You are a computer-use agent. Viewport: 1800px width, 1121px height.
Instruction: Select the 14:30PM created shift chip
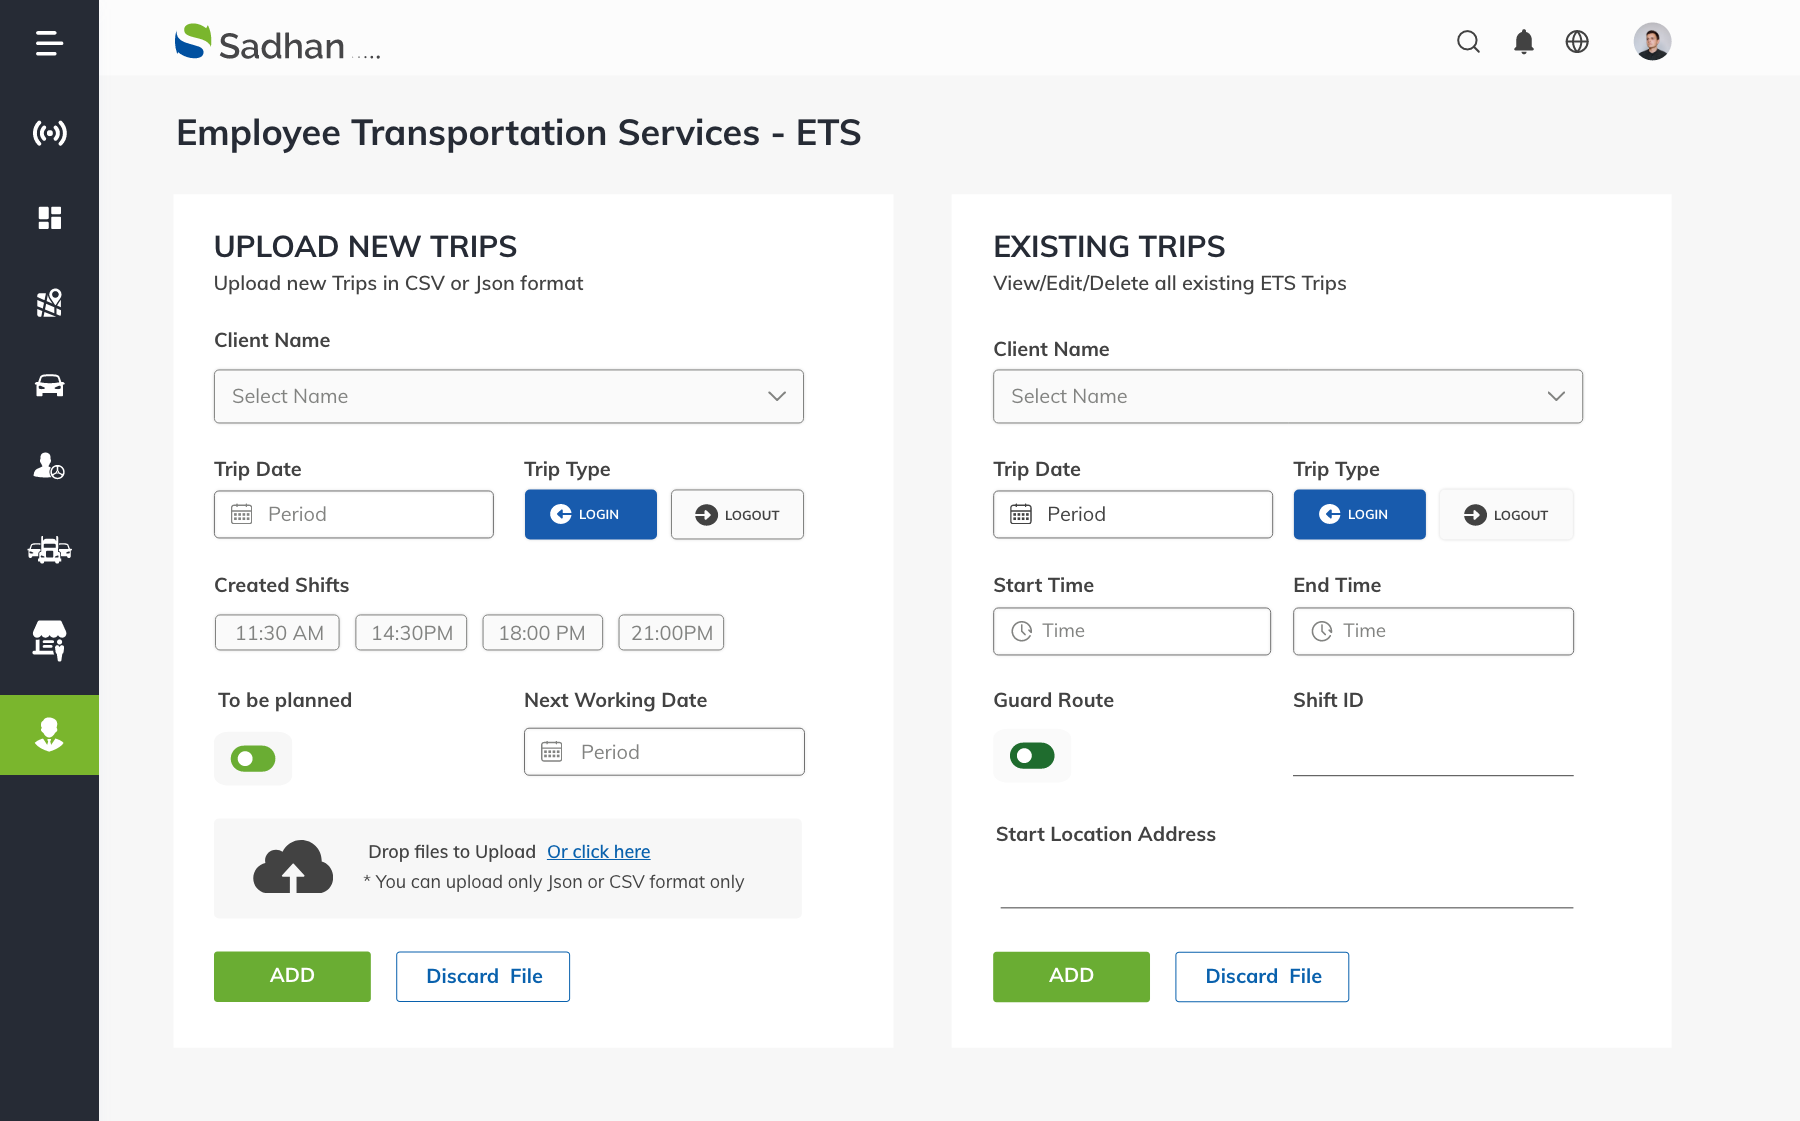pos(411,633)
